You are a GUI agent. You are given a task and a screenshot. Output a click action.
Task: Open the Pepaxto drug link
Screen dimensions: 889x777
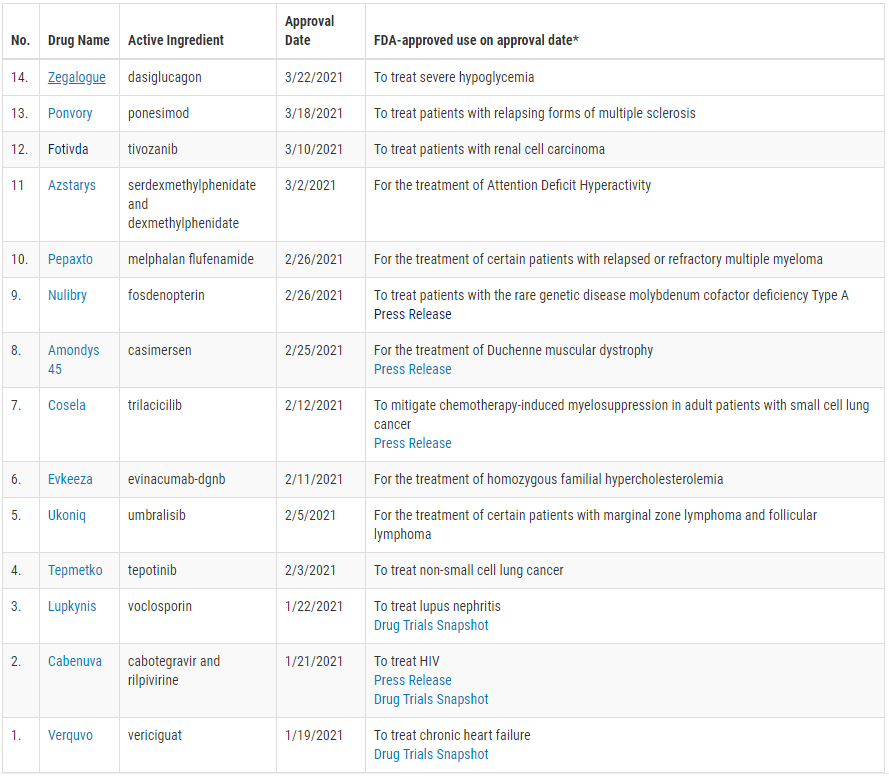point(70,259)
